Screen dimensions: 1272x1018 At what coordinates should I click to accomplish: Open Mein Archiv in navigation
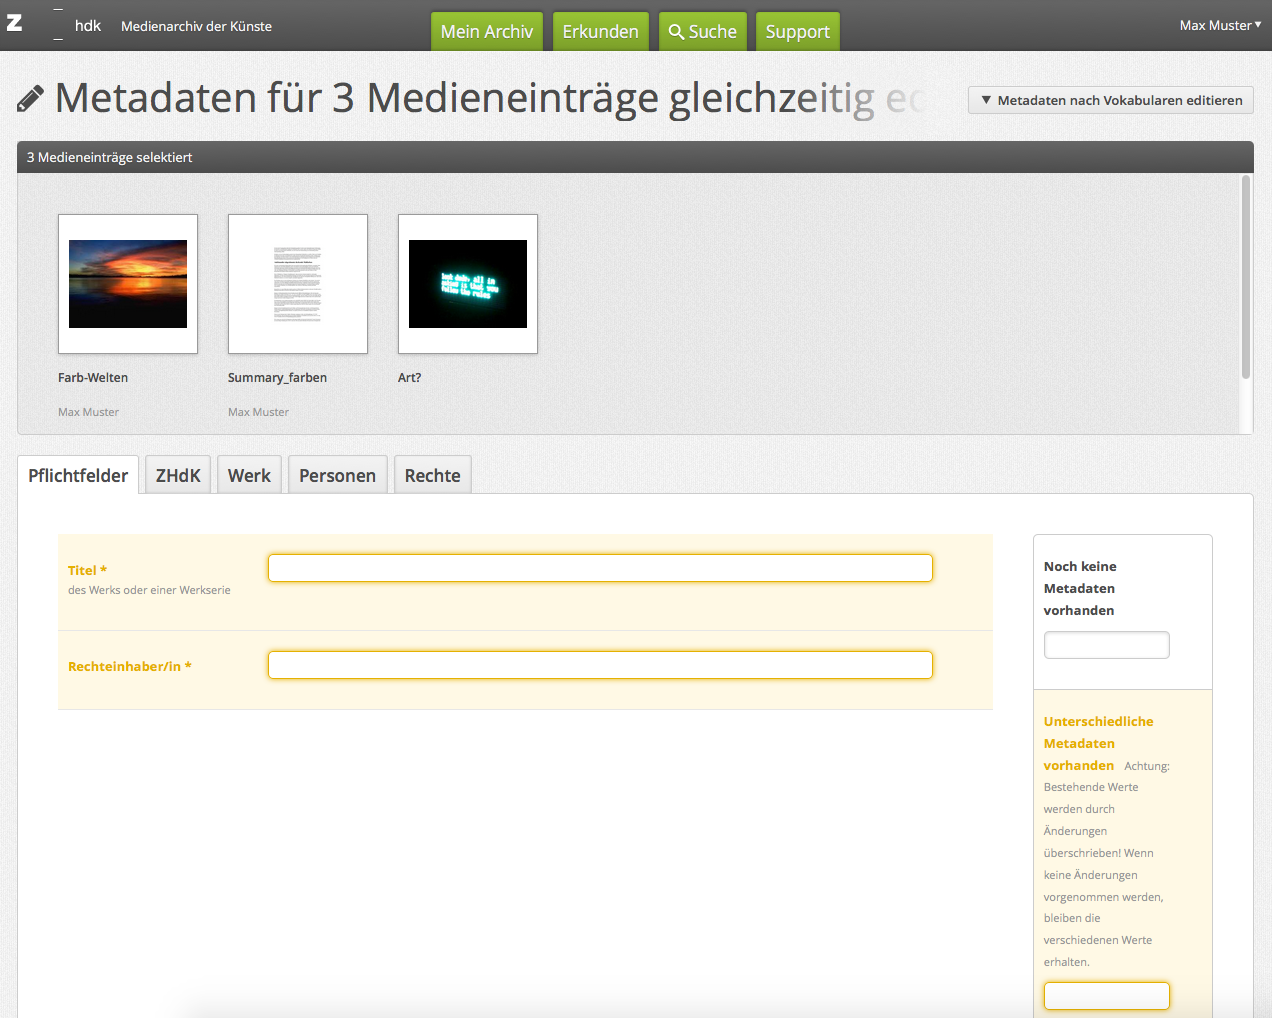[x=486, y=32]
